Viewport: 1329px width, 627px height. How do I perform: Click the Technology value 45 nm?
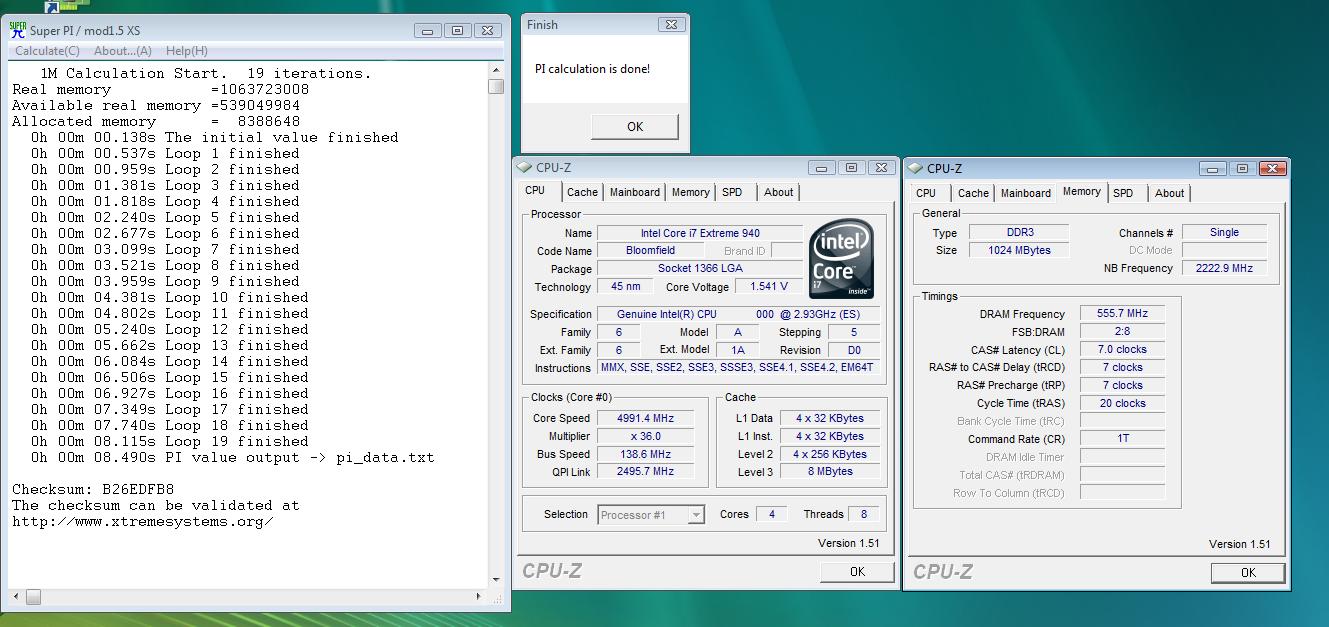625,287
